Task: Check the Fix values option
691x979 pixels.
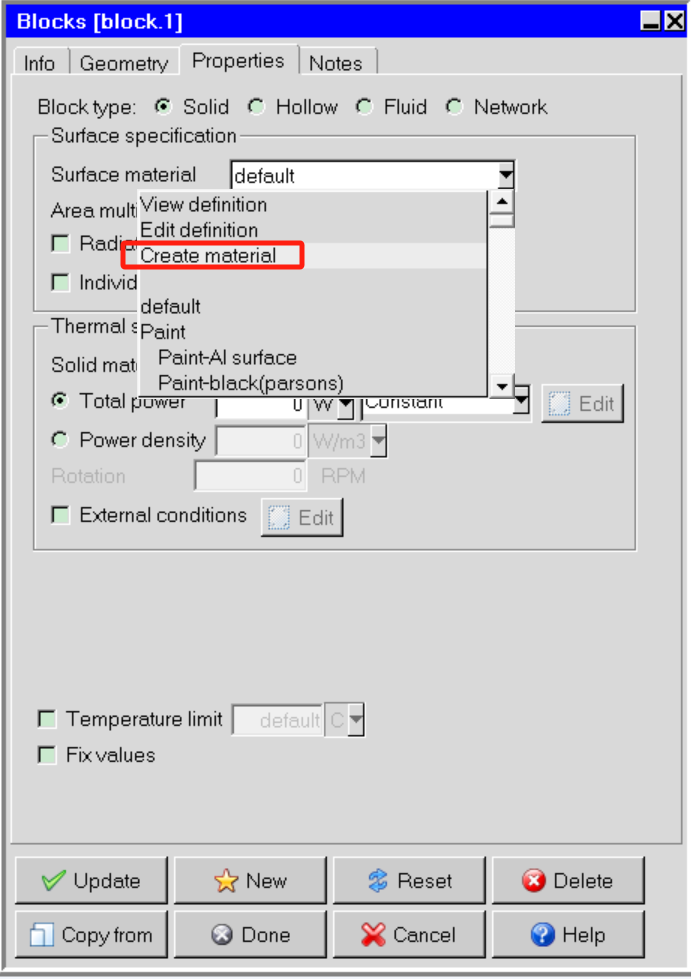Action: (47, 755)
